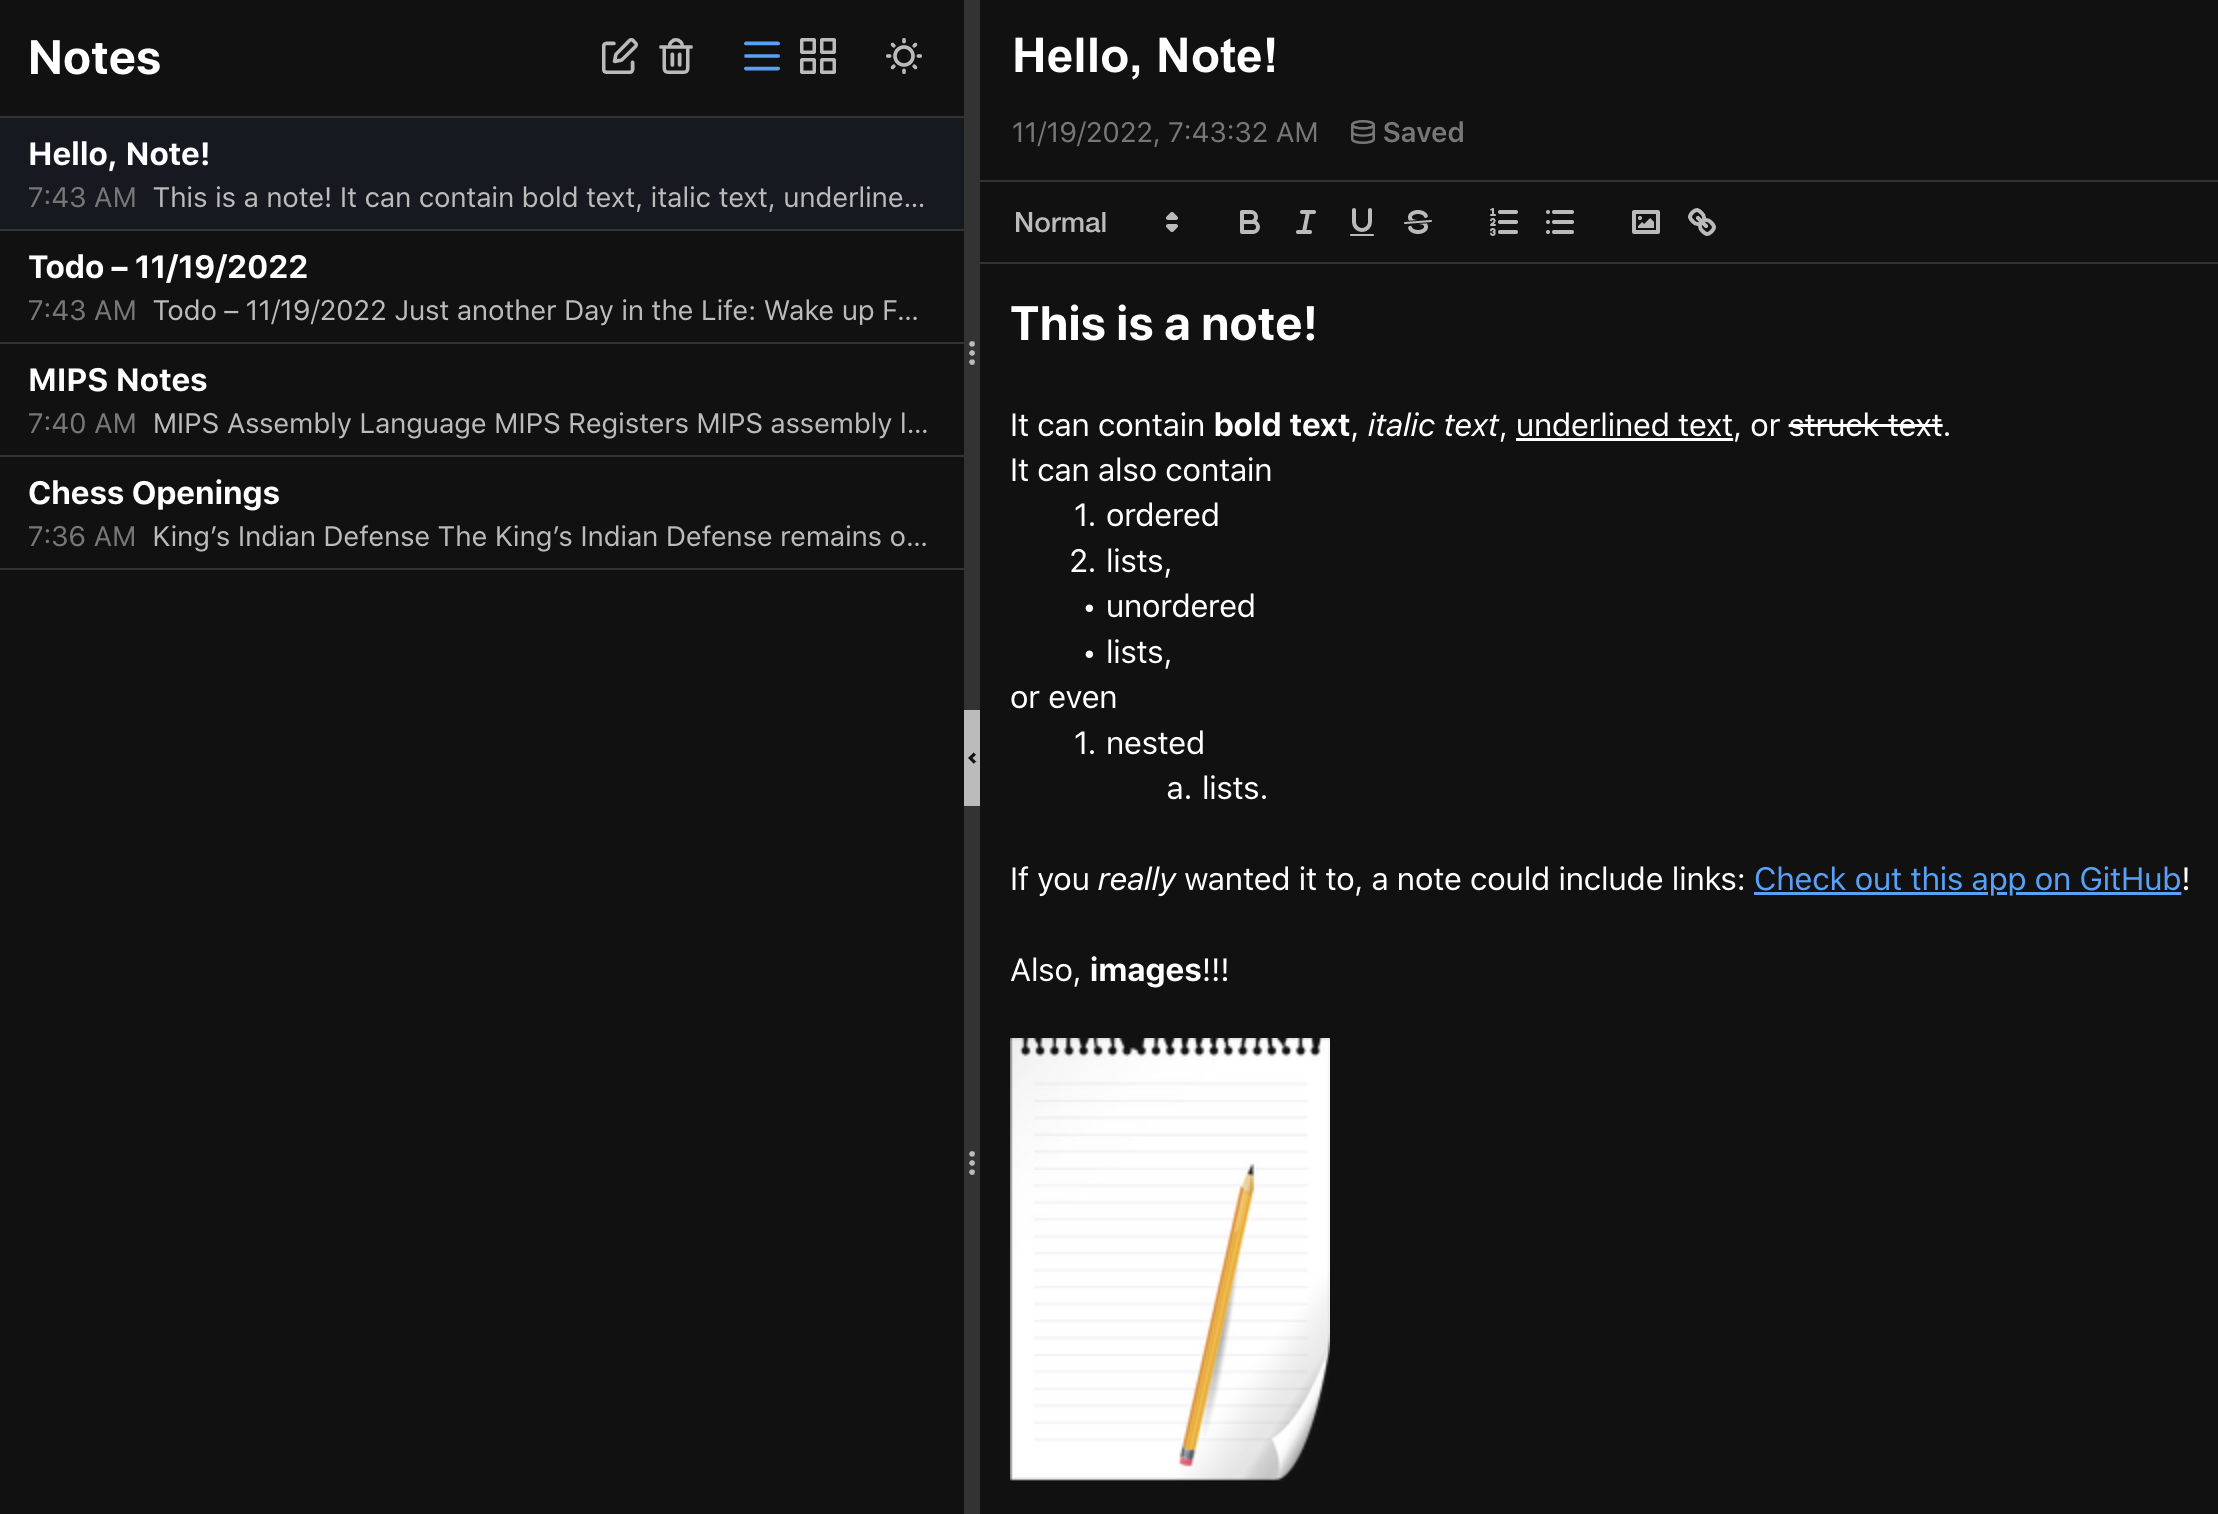Collapse the sidebar with the arrow handle
This screenshot has height=1514, width=2218.
click(x=972, y=758)
